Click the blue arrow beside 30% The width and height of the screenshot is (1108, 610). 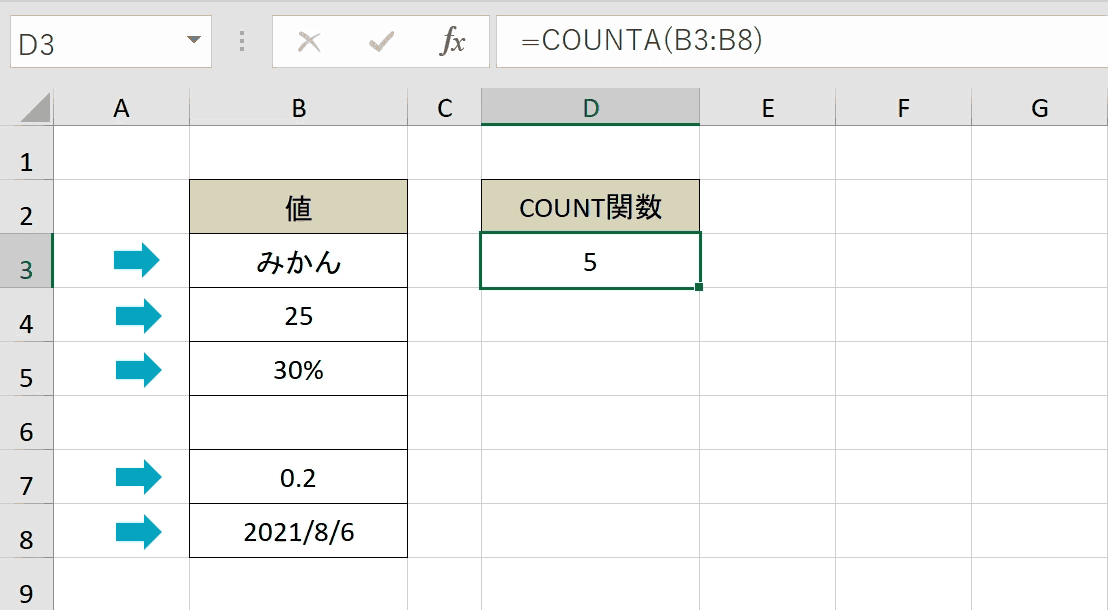[138, 370]
